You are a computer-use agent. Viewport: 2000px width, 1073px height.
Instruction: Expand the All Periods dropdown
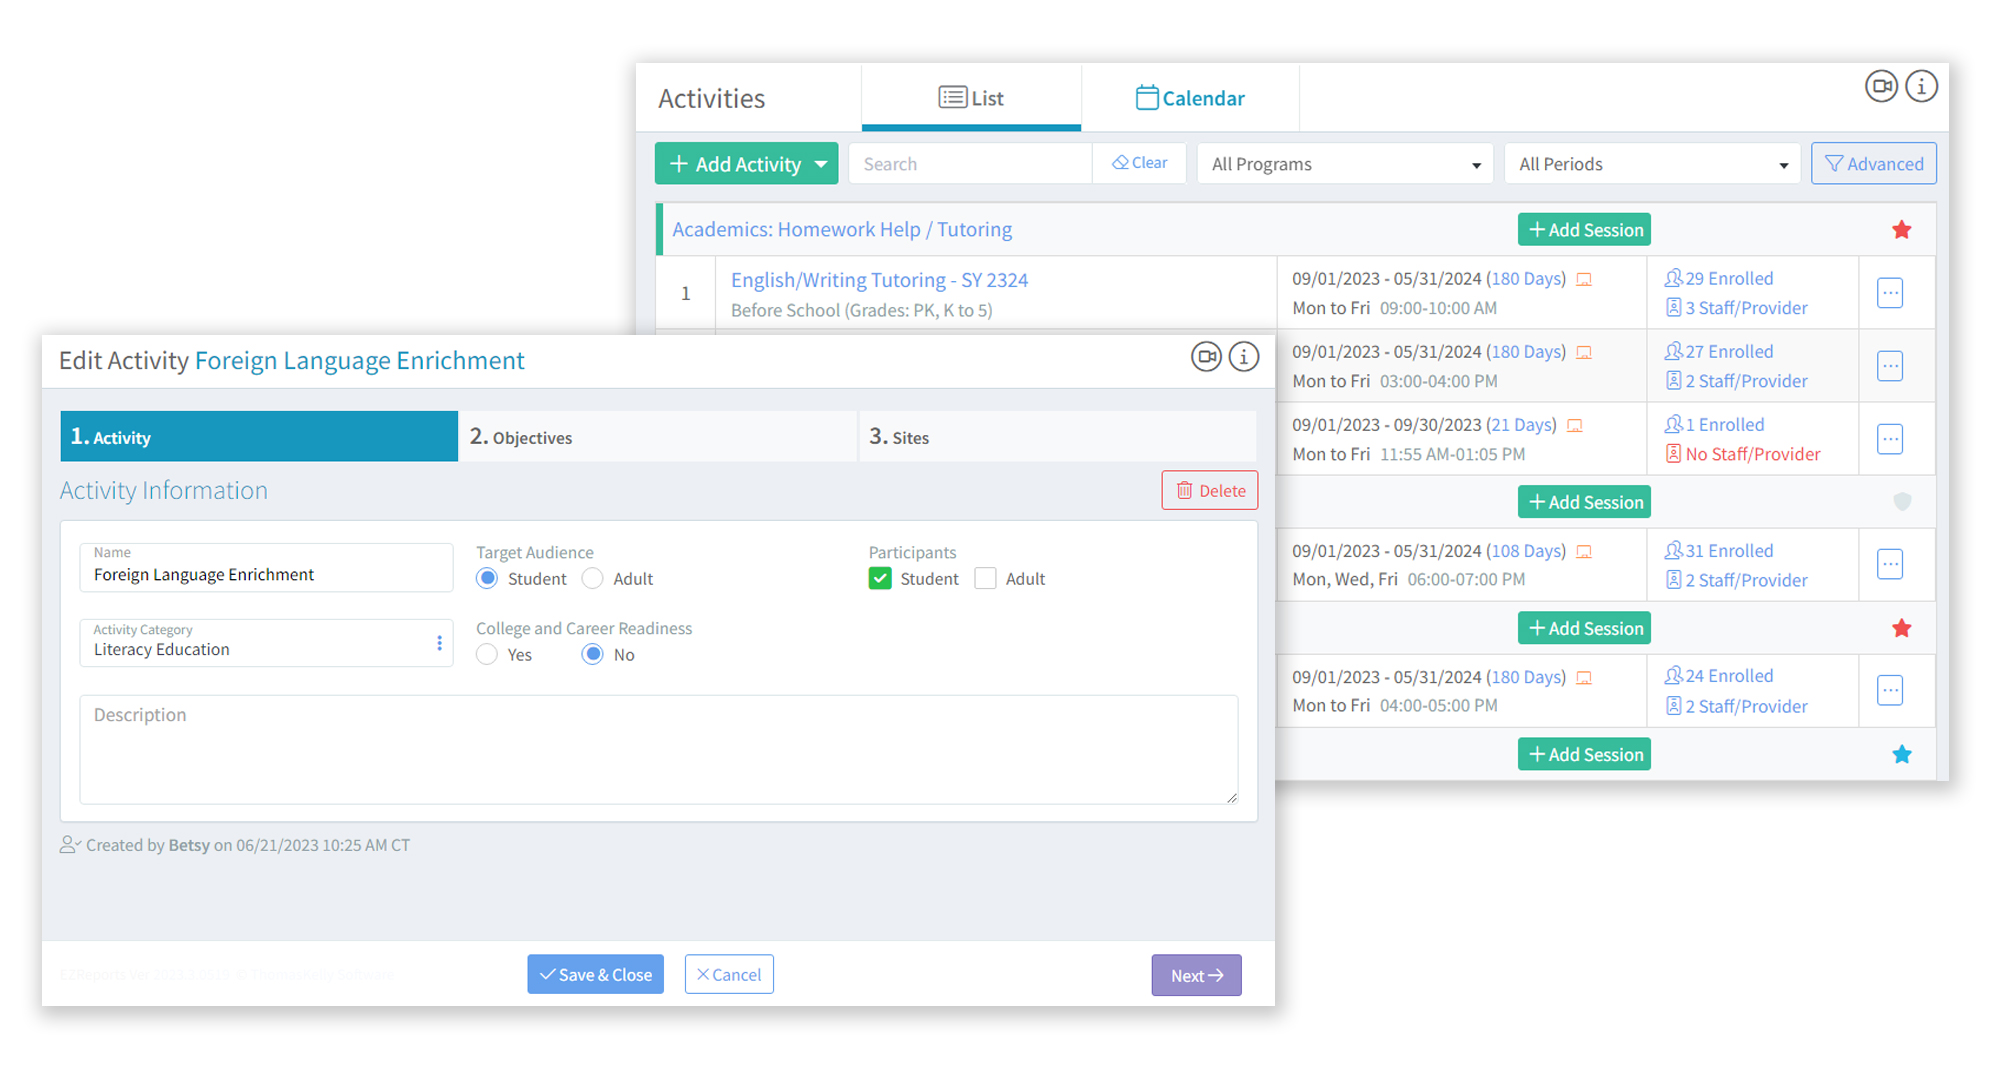click(x=1651, y=164)
